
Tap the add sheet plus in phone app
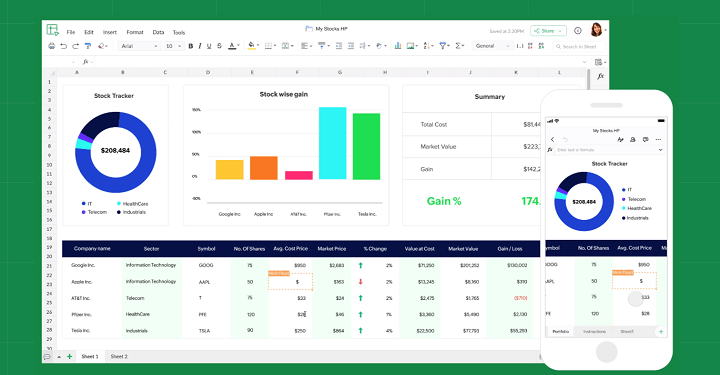coord(661,331)
